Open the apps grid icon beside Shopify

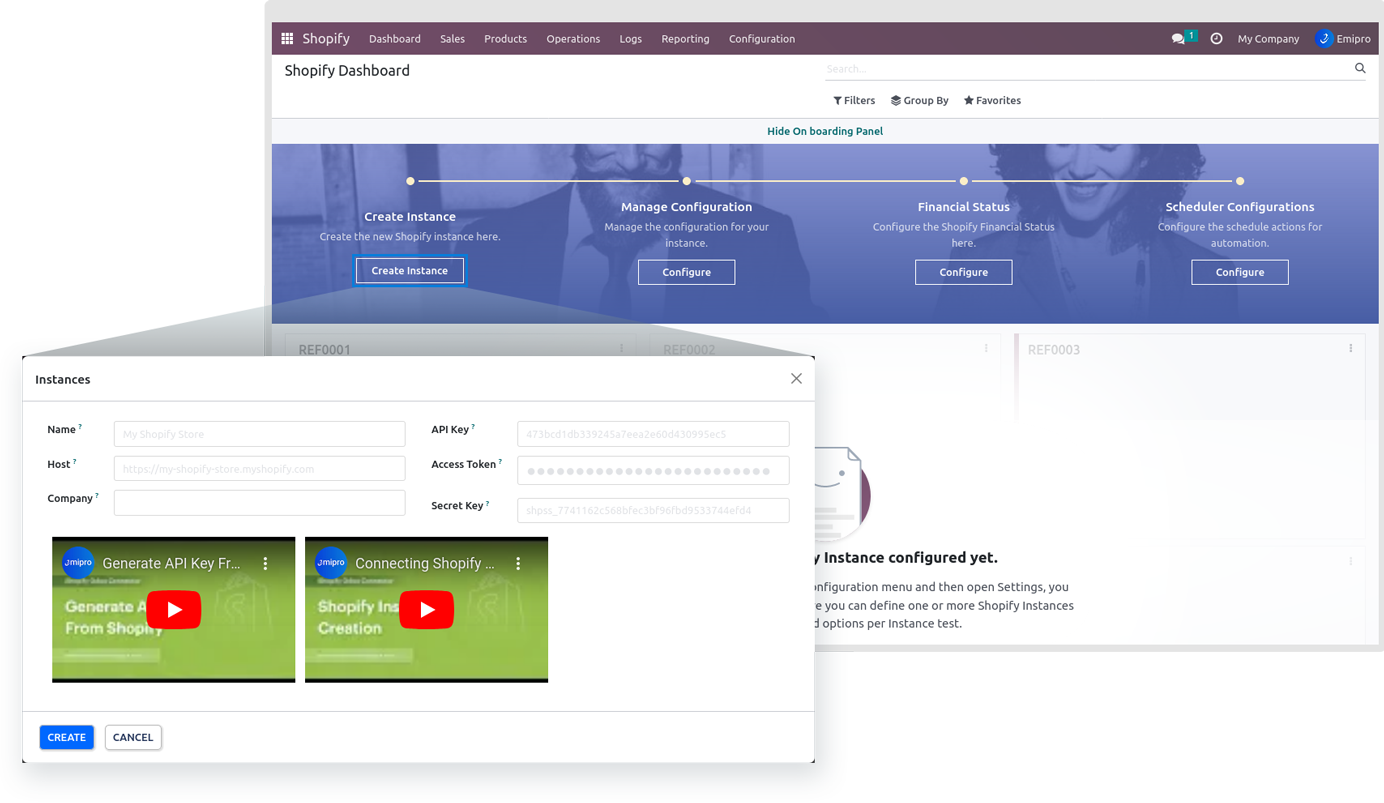[x=287, y=39]
